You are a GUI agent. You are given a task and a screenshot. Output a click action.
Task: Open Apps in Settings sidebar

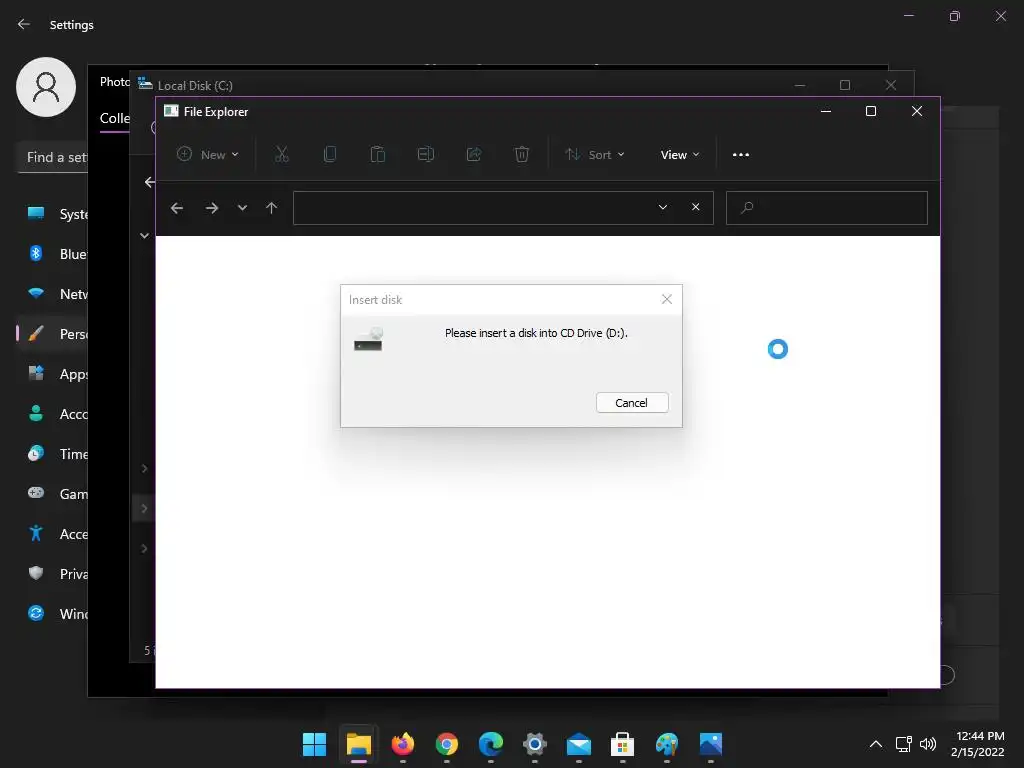[x=52, y=374]
